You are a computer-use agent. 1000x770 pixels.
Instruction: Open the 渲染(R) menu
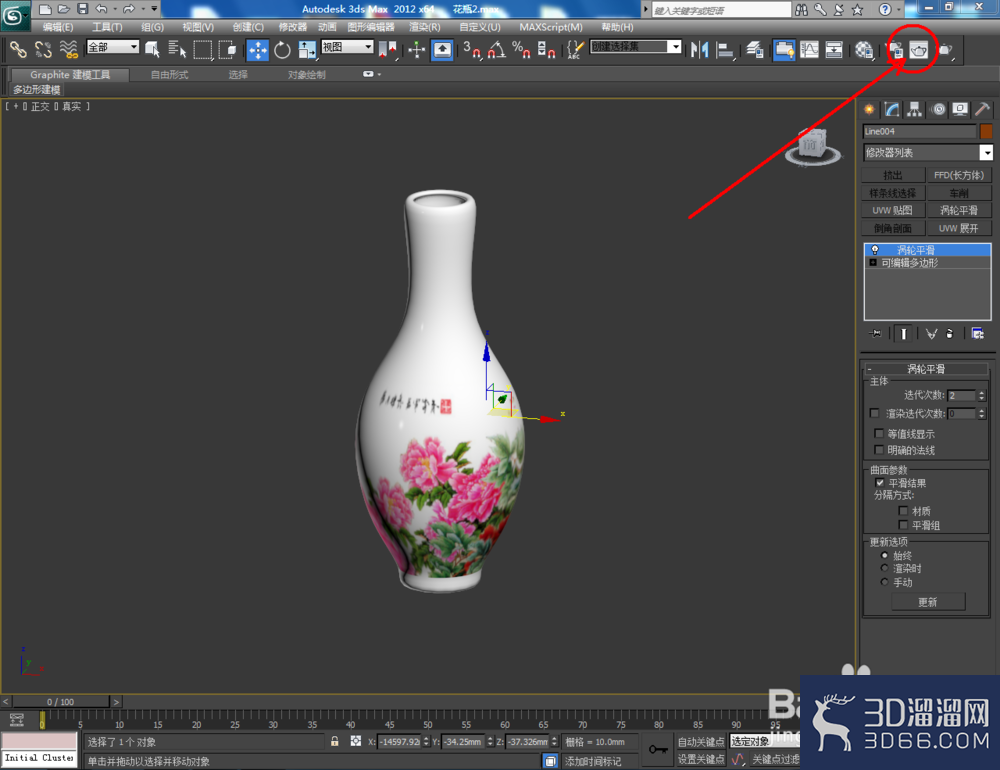pyautogui.click(x=425, y=27)
